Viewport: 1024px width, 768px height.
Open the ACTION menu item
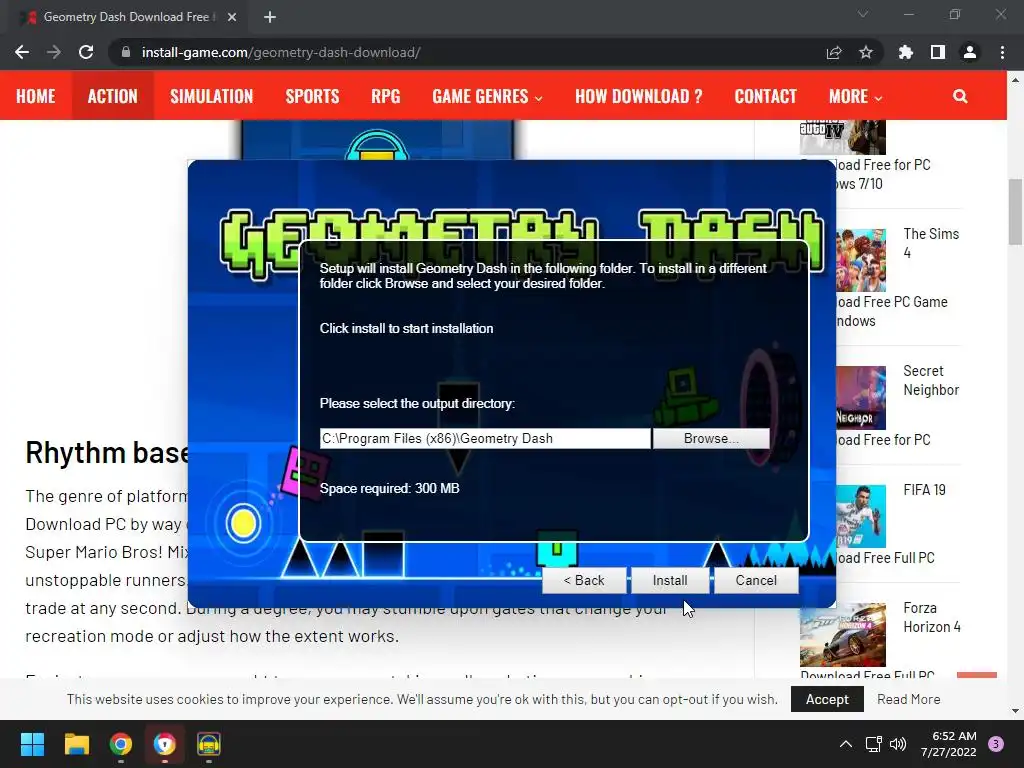tap(113, 96)
